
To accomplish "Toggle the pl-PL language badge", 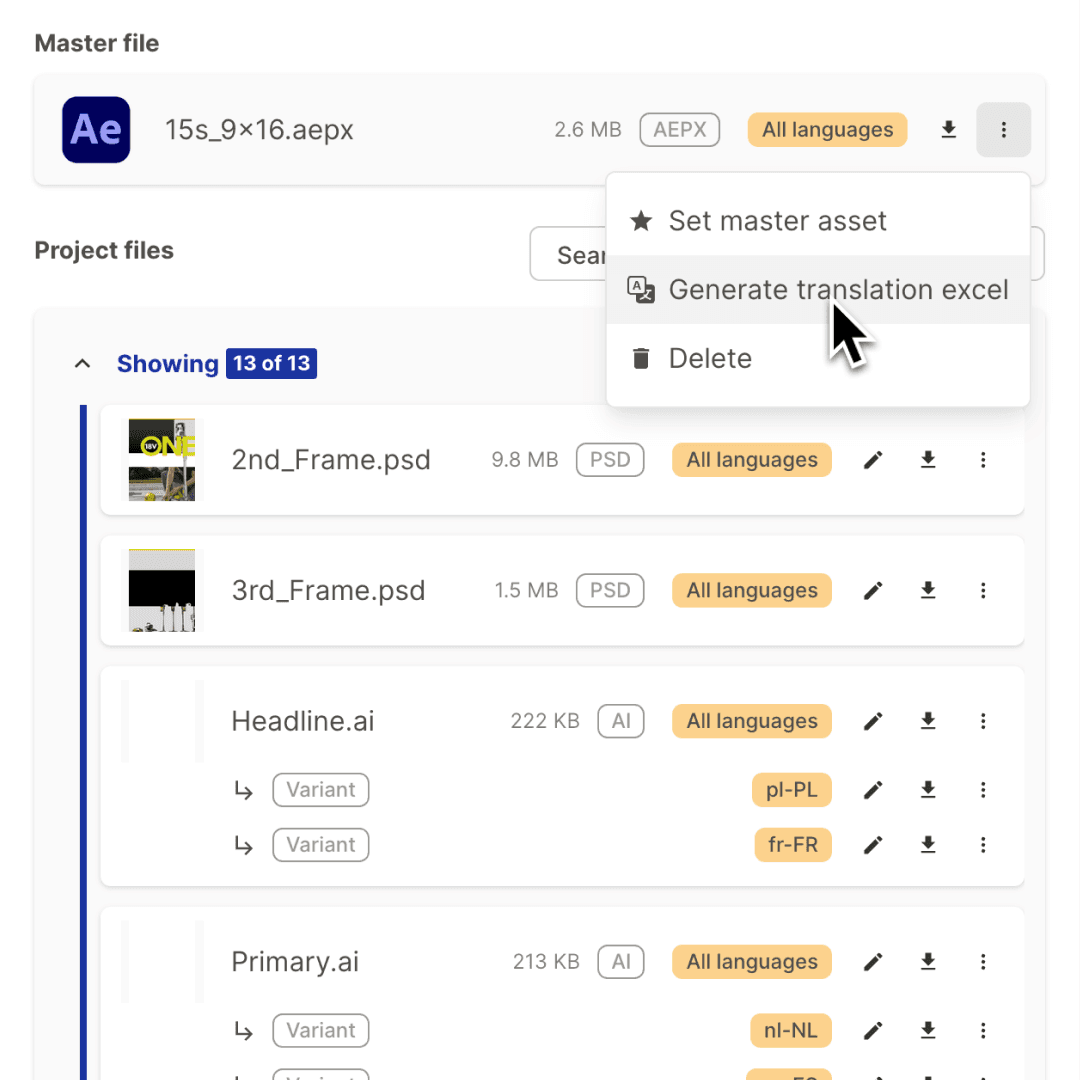I will [792, 790].
